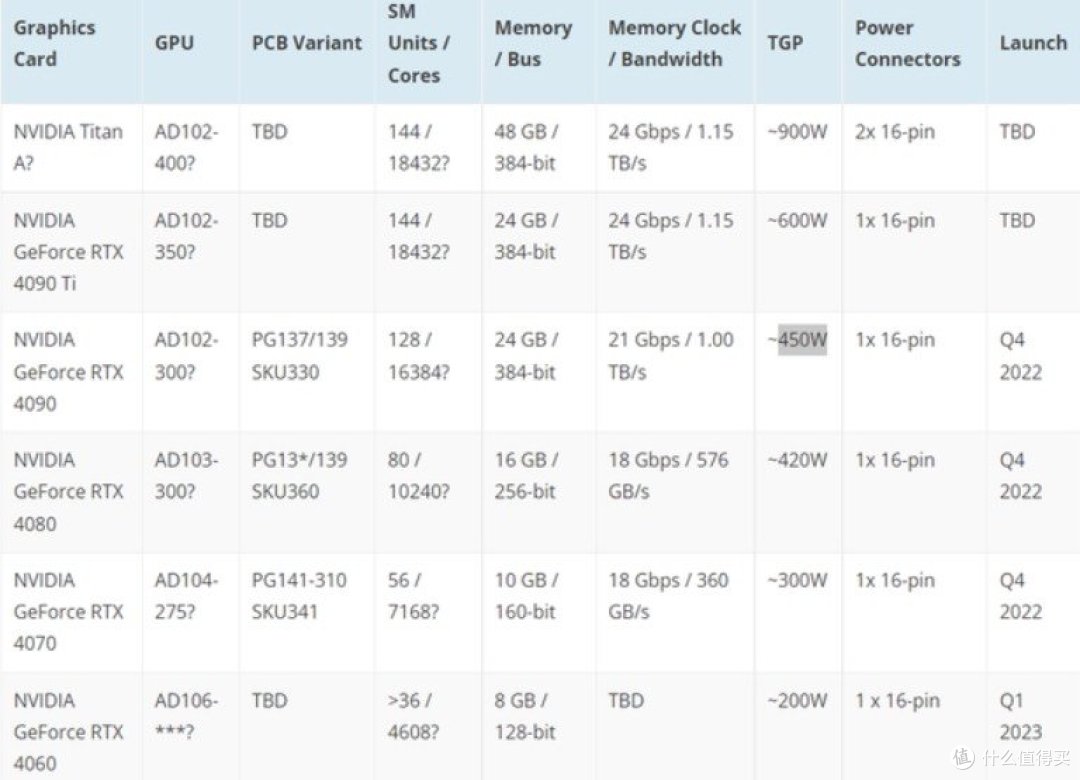1080x780 pixels.
Task: Click the Q1 2023 launch cell
Action: coord(1021,716)
